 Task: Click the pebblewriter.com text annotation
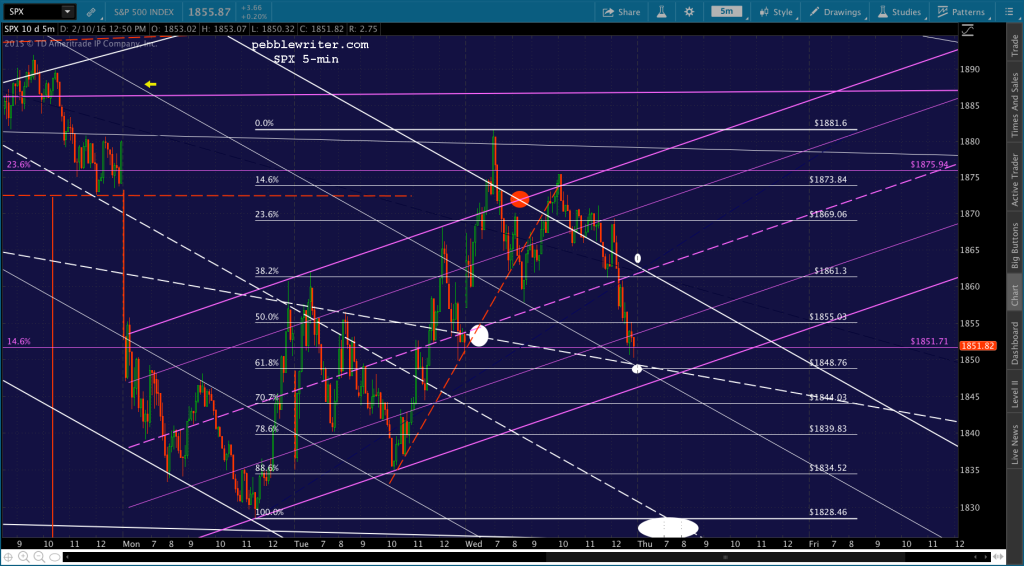(x=310, y=45)
